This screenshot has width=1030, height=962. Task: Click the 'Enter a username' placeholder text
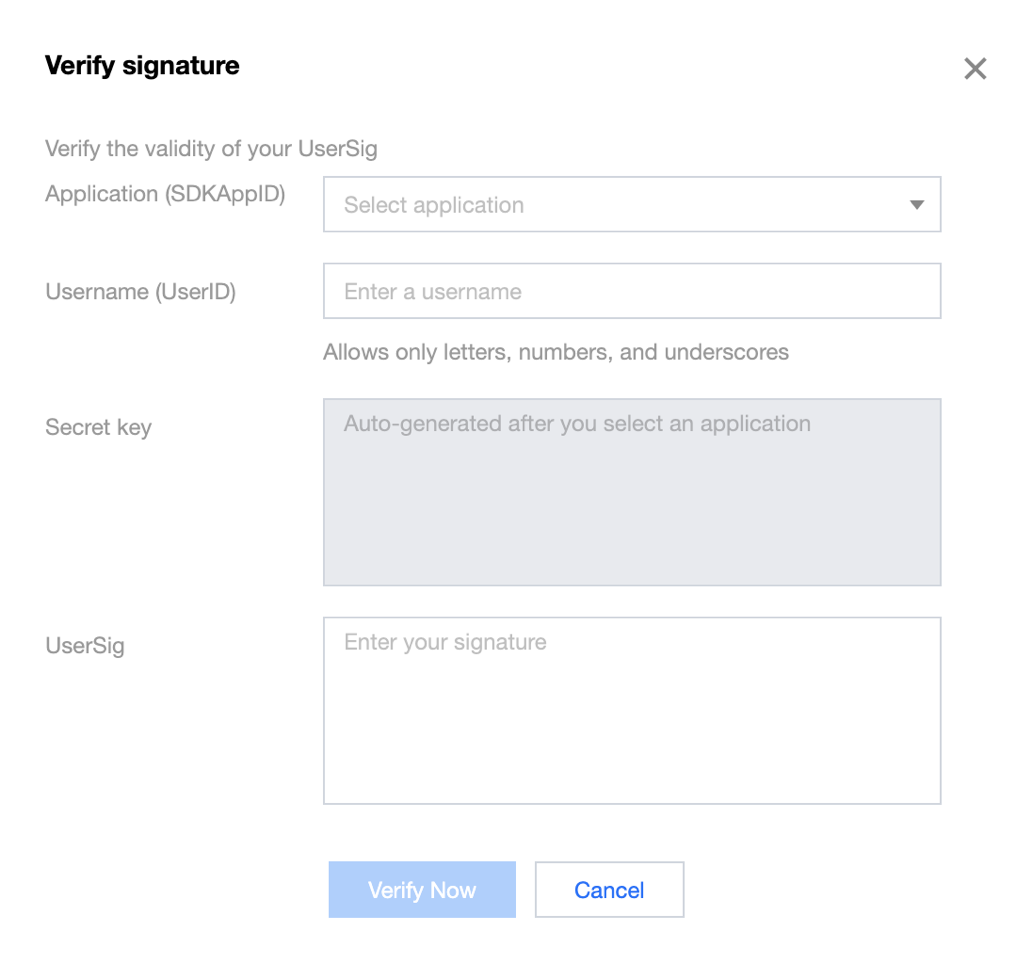coord(433,292)
